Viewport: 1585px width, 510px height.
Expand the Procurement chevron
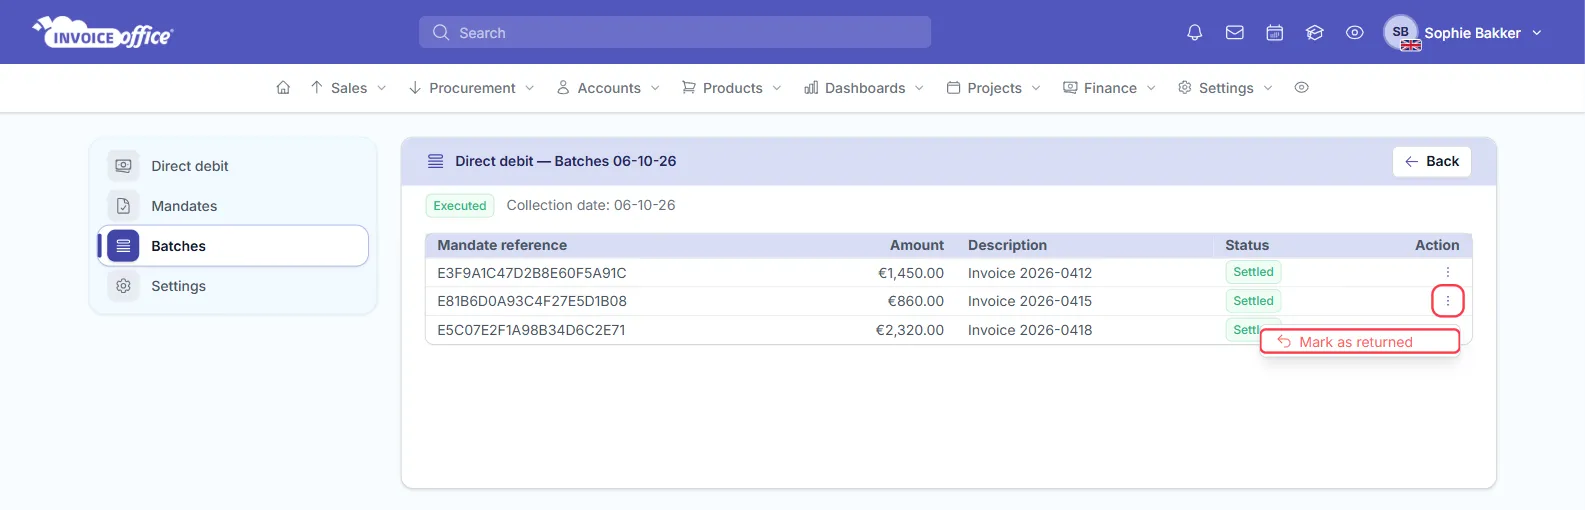(x=529, y=88)
